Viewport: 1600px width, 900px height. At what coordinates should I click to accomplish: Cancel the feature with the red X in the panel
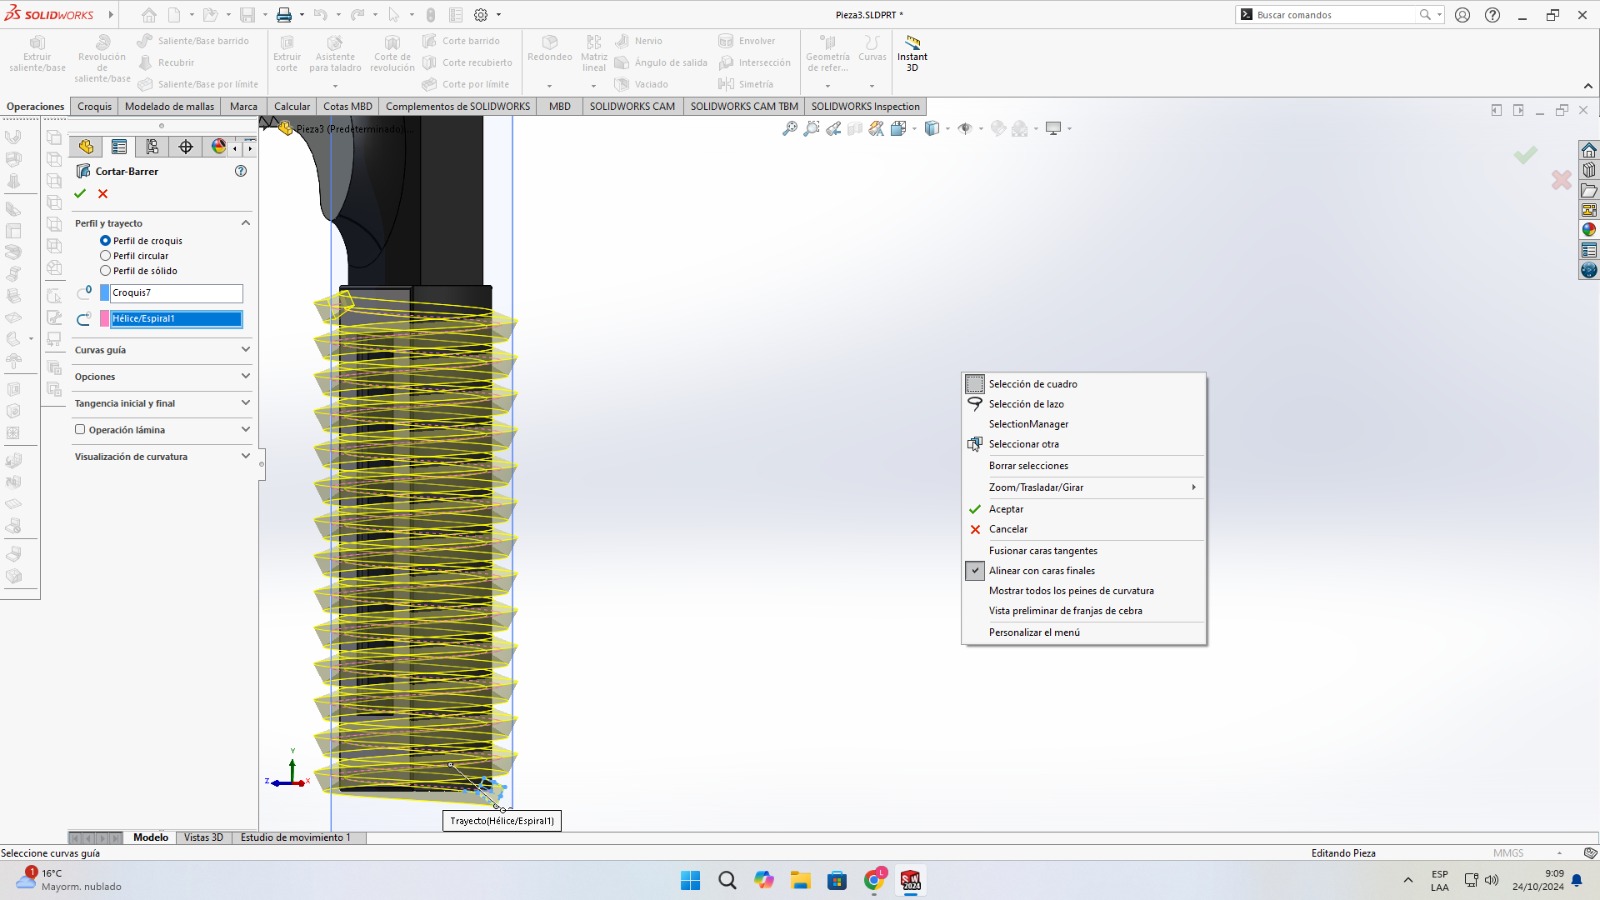pyautogui.click(x=103, y=194)
